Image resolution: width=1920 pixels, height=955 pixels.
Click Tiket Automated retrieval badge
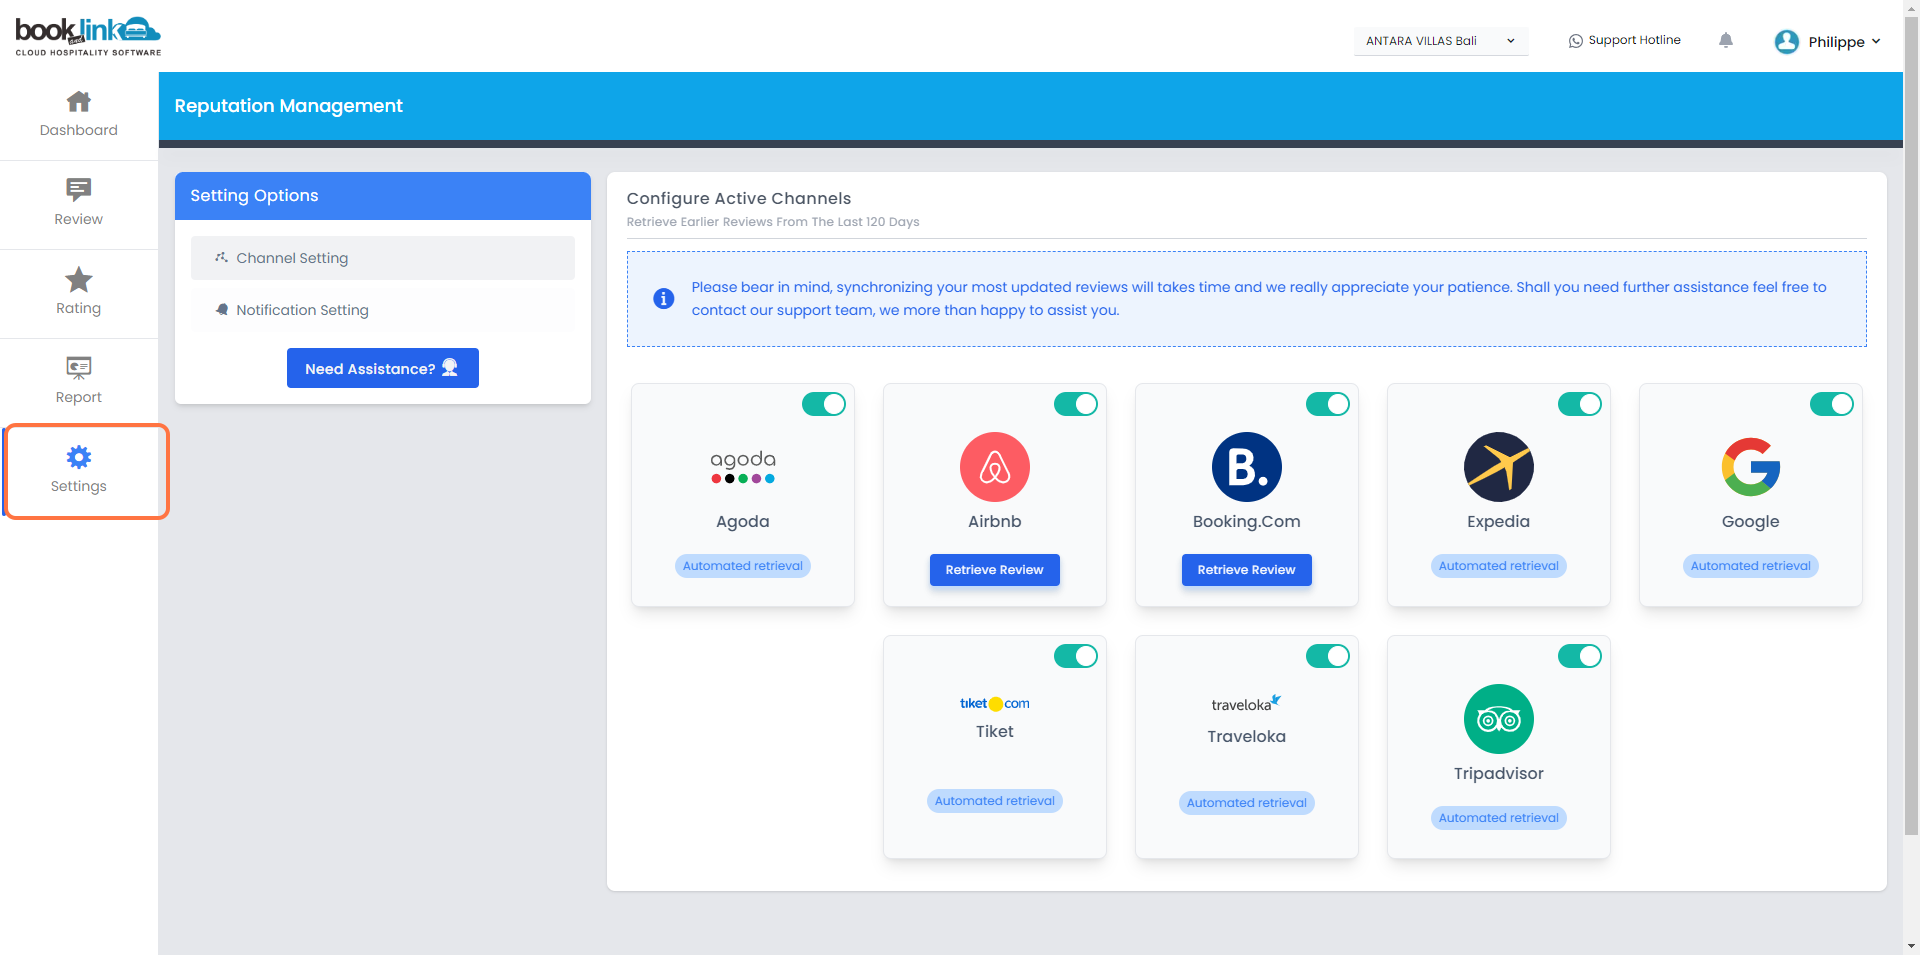tap(995, 801)
